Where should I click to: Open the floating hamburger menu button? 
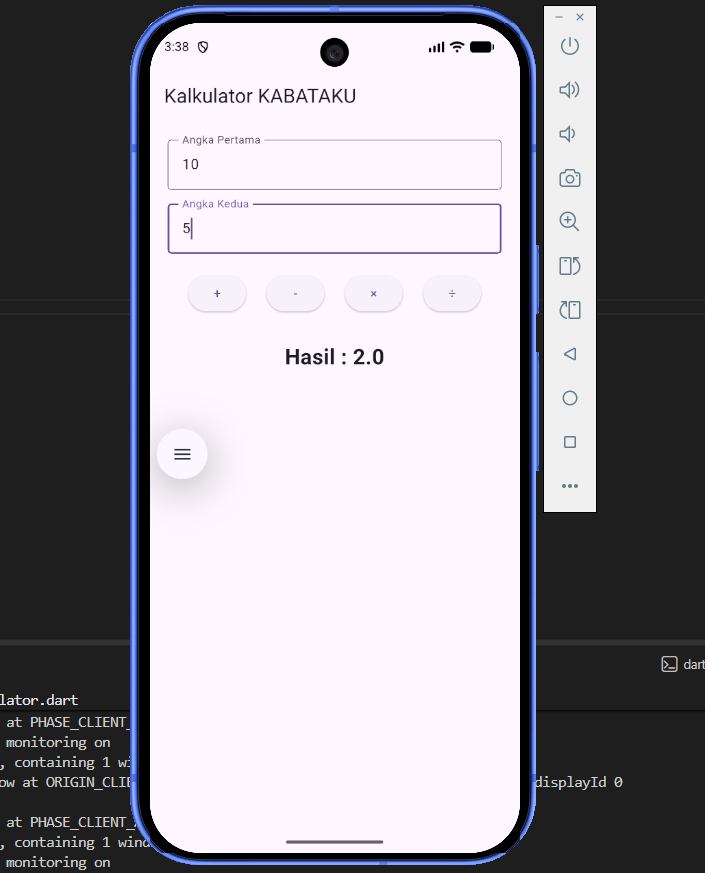[182, 454]
